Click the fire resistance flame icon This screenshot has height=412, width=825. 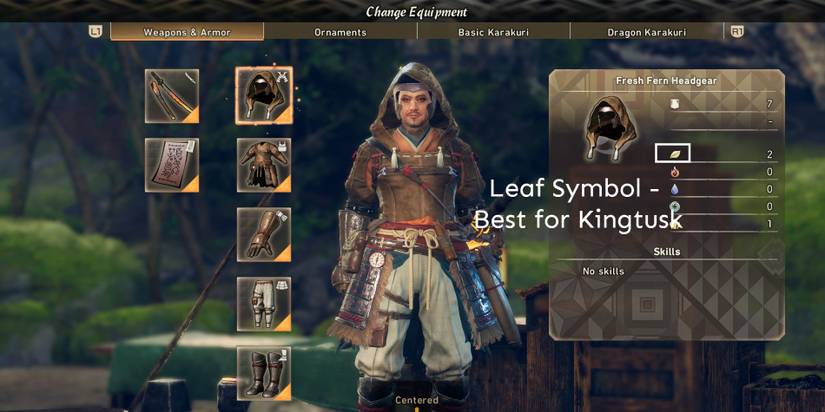point(675,172)
